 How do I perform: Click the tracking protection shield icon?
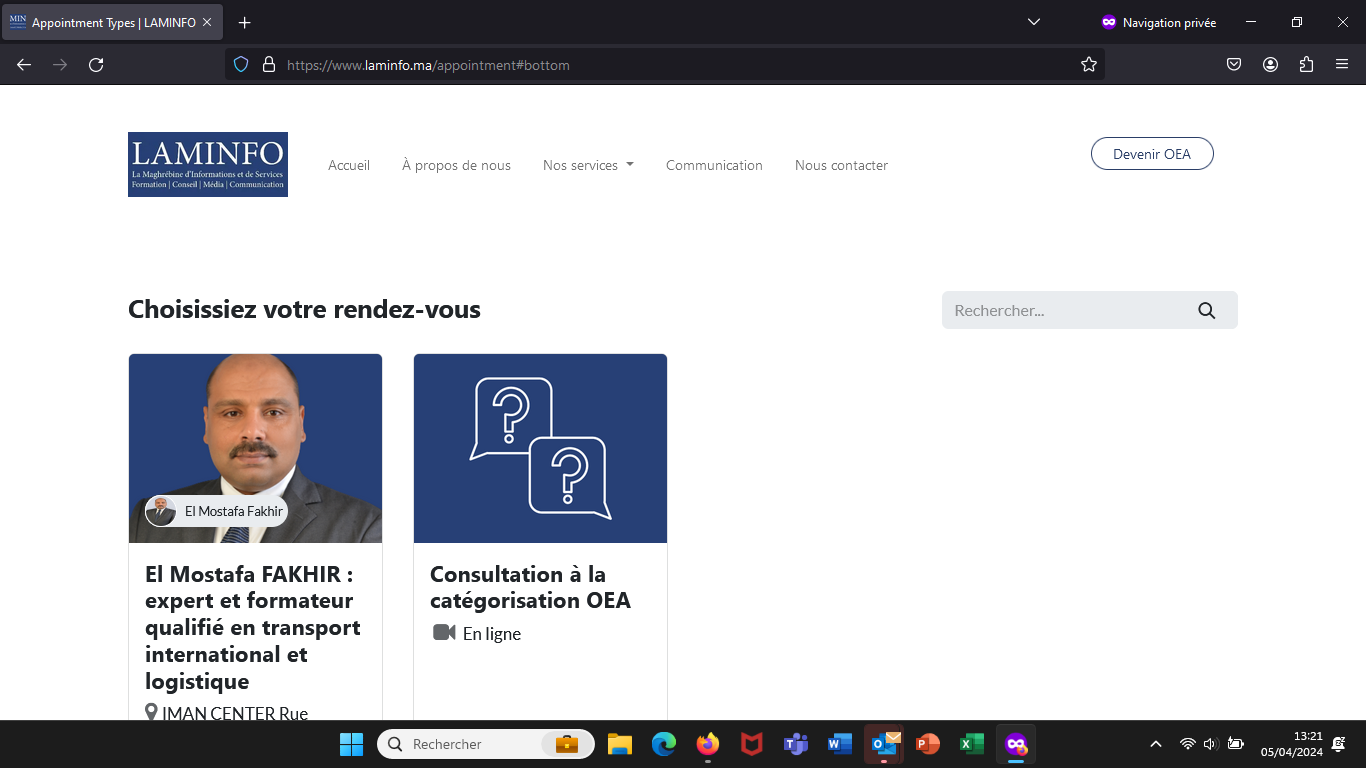tap(241, 65)
